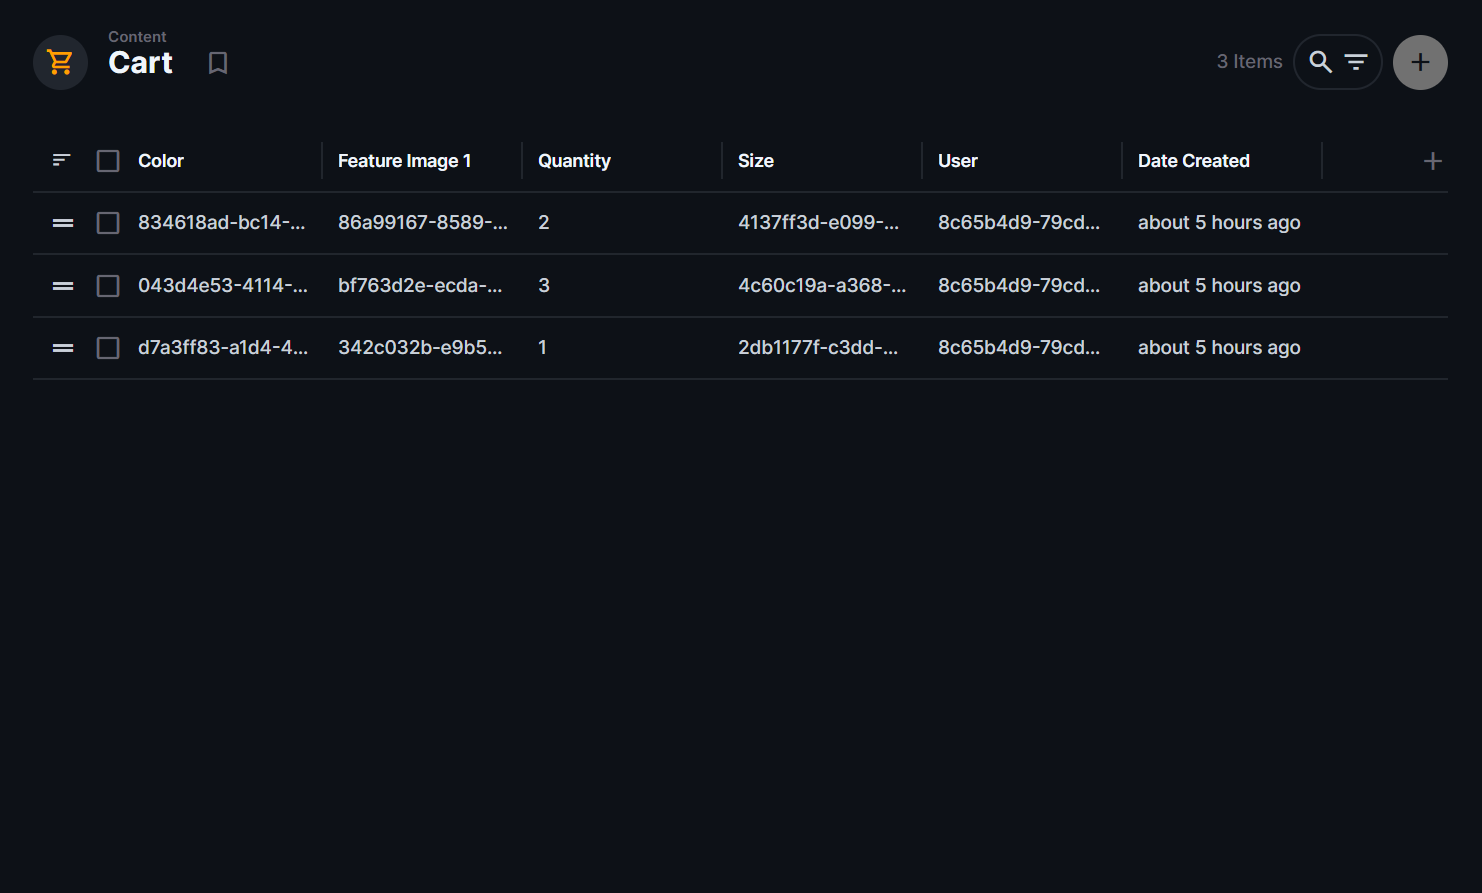
Task: Click the bookmark icon beside the Cart title
Action: click(x=218, y=62)
